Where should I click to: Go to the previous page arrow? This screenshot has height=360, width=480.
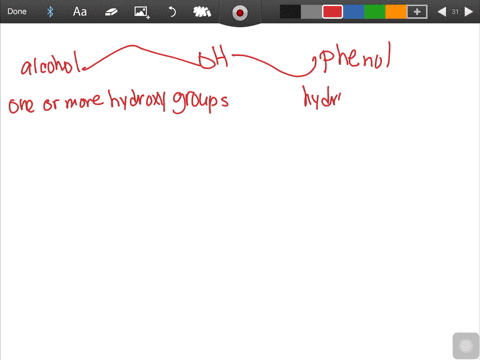coord(442,12)
